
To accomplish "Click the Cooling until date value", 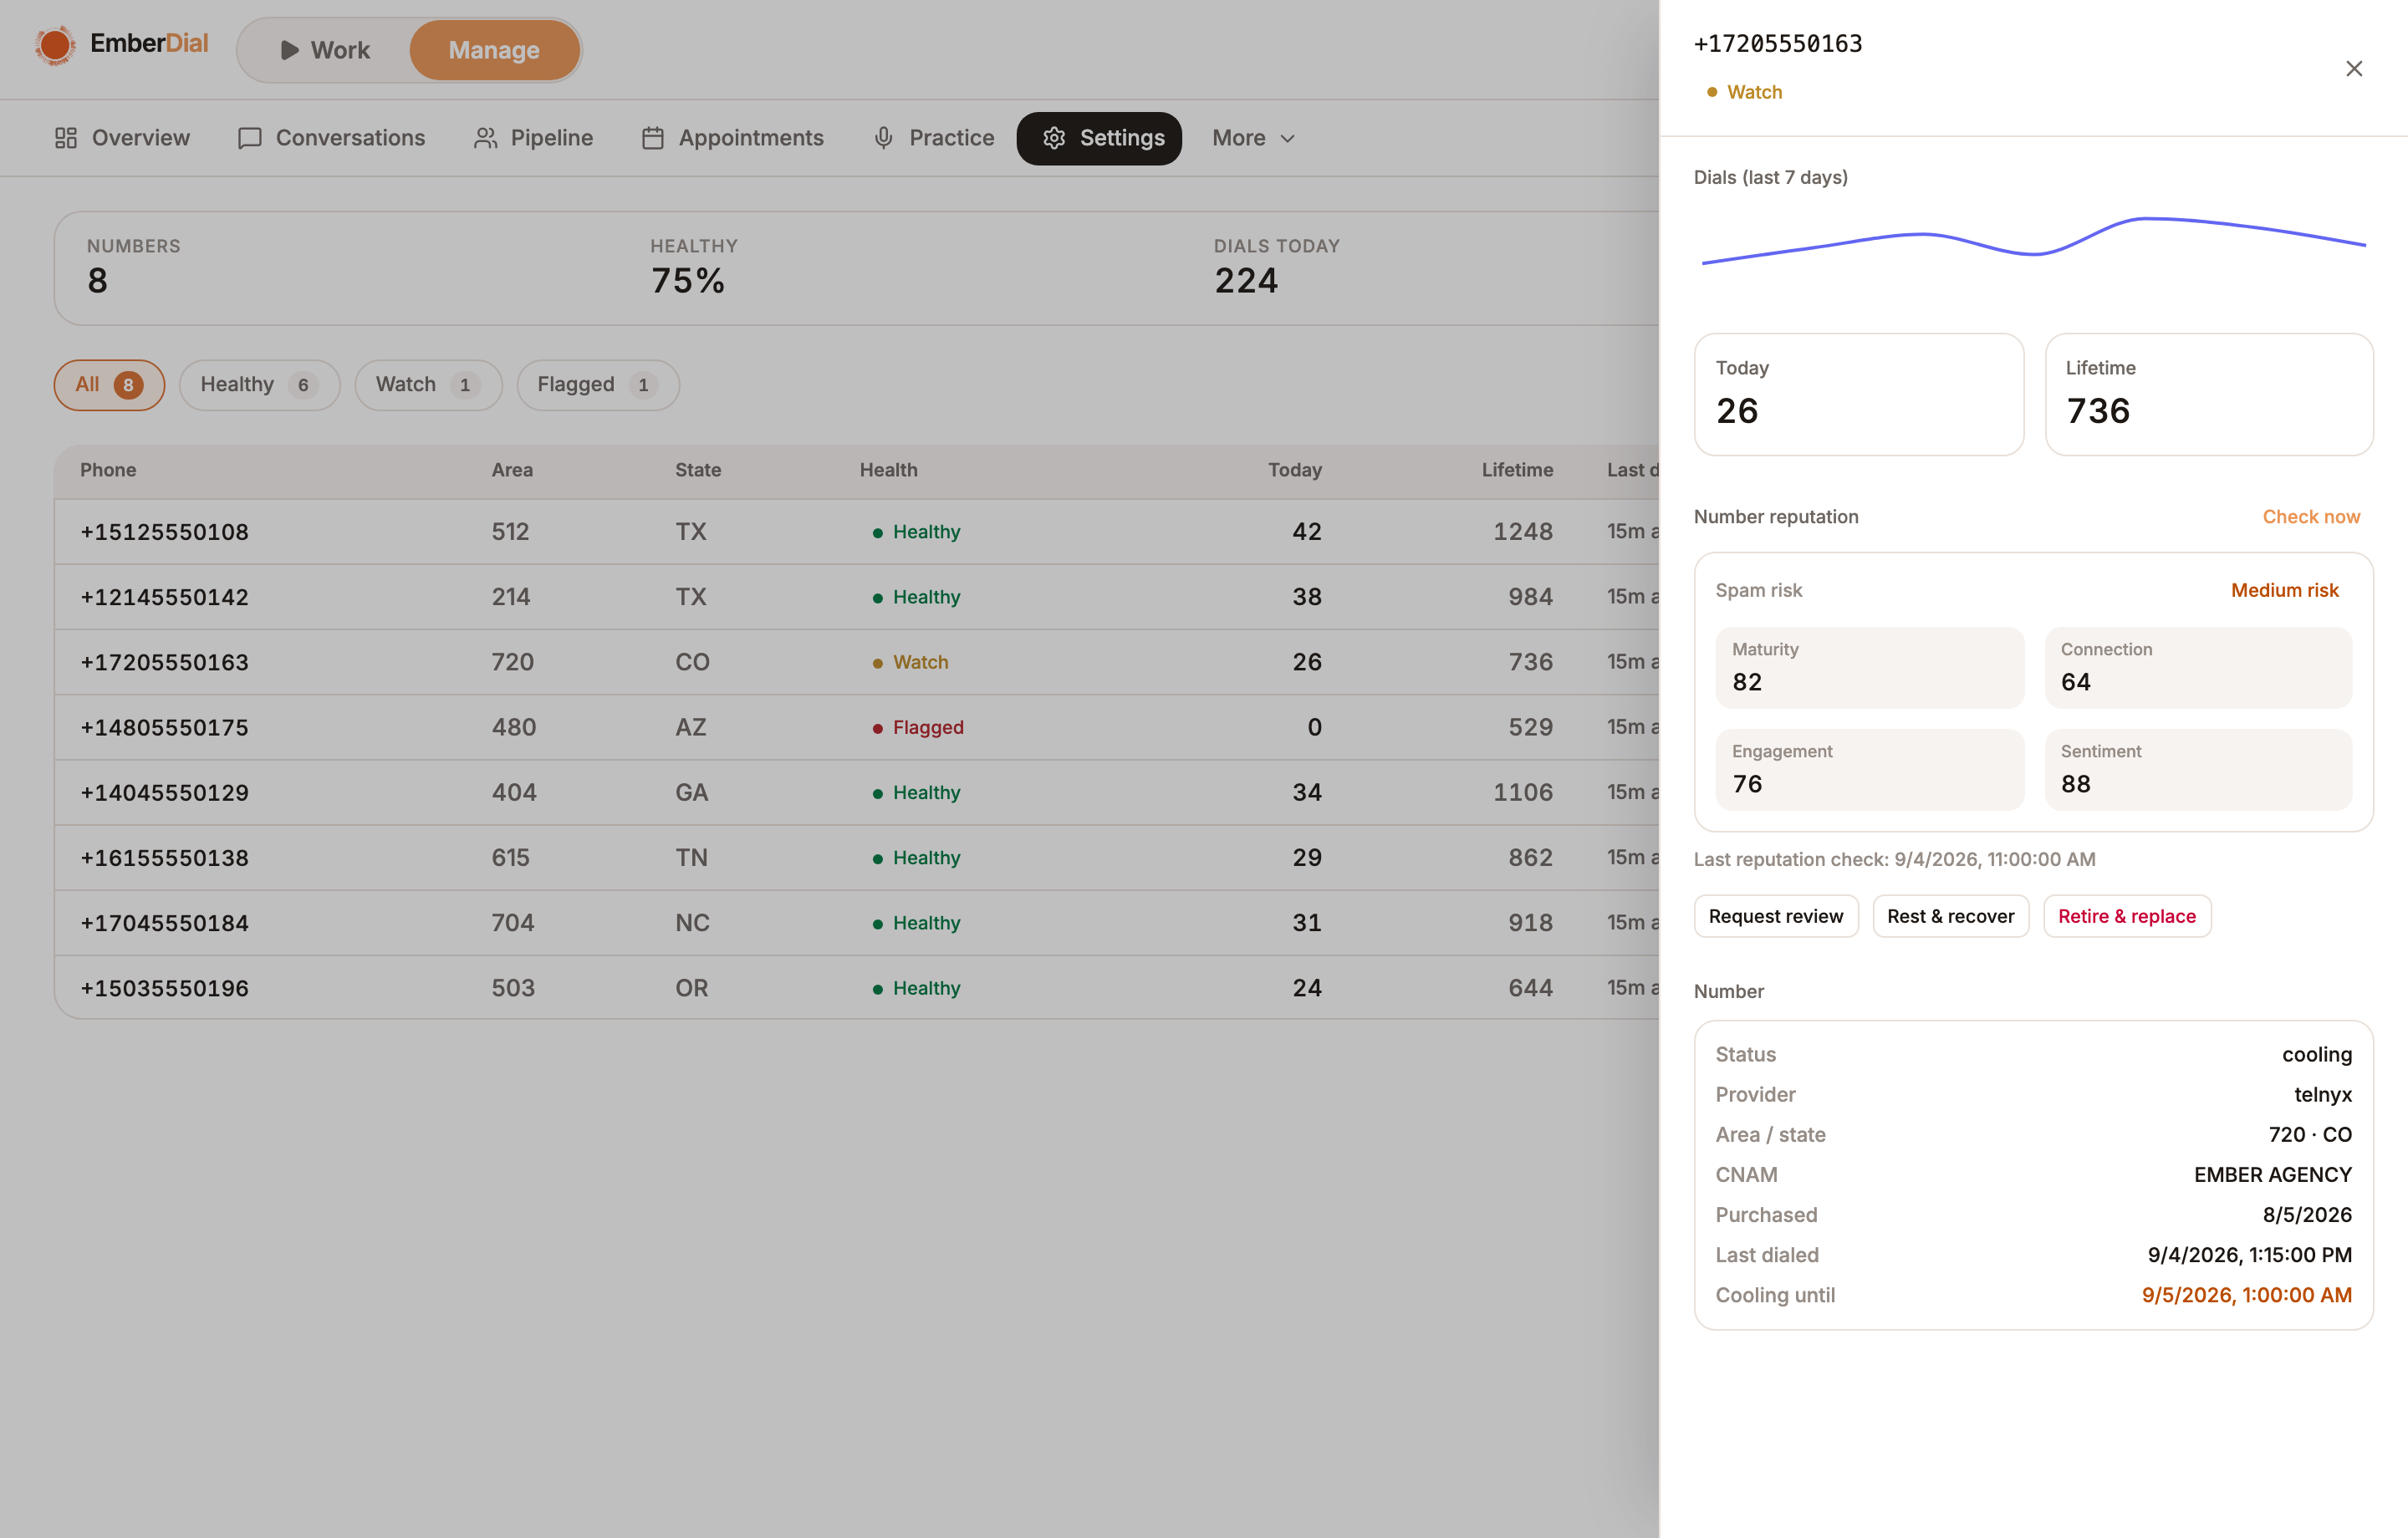I will tap(2246, 1295).
